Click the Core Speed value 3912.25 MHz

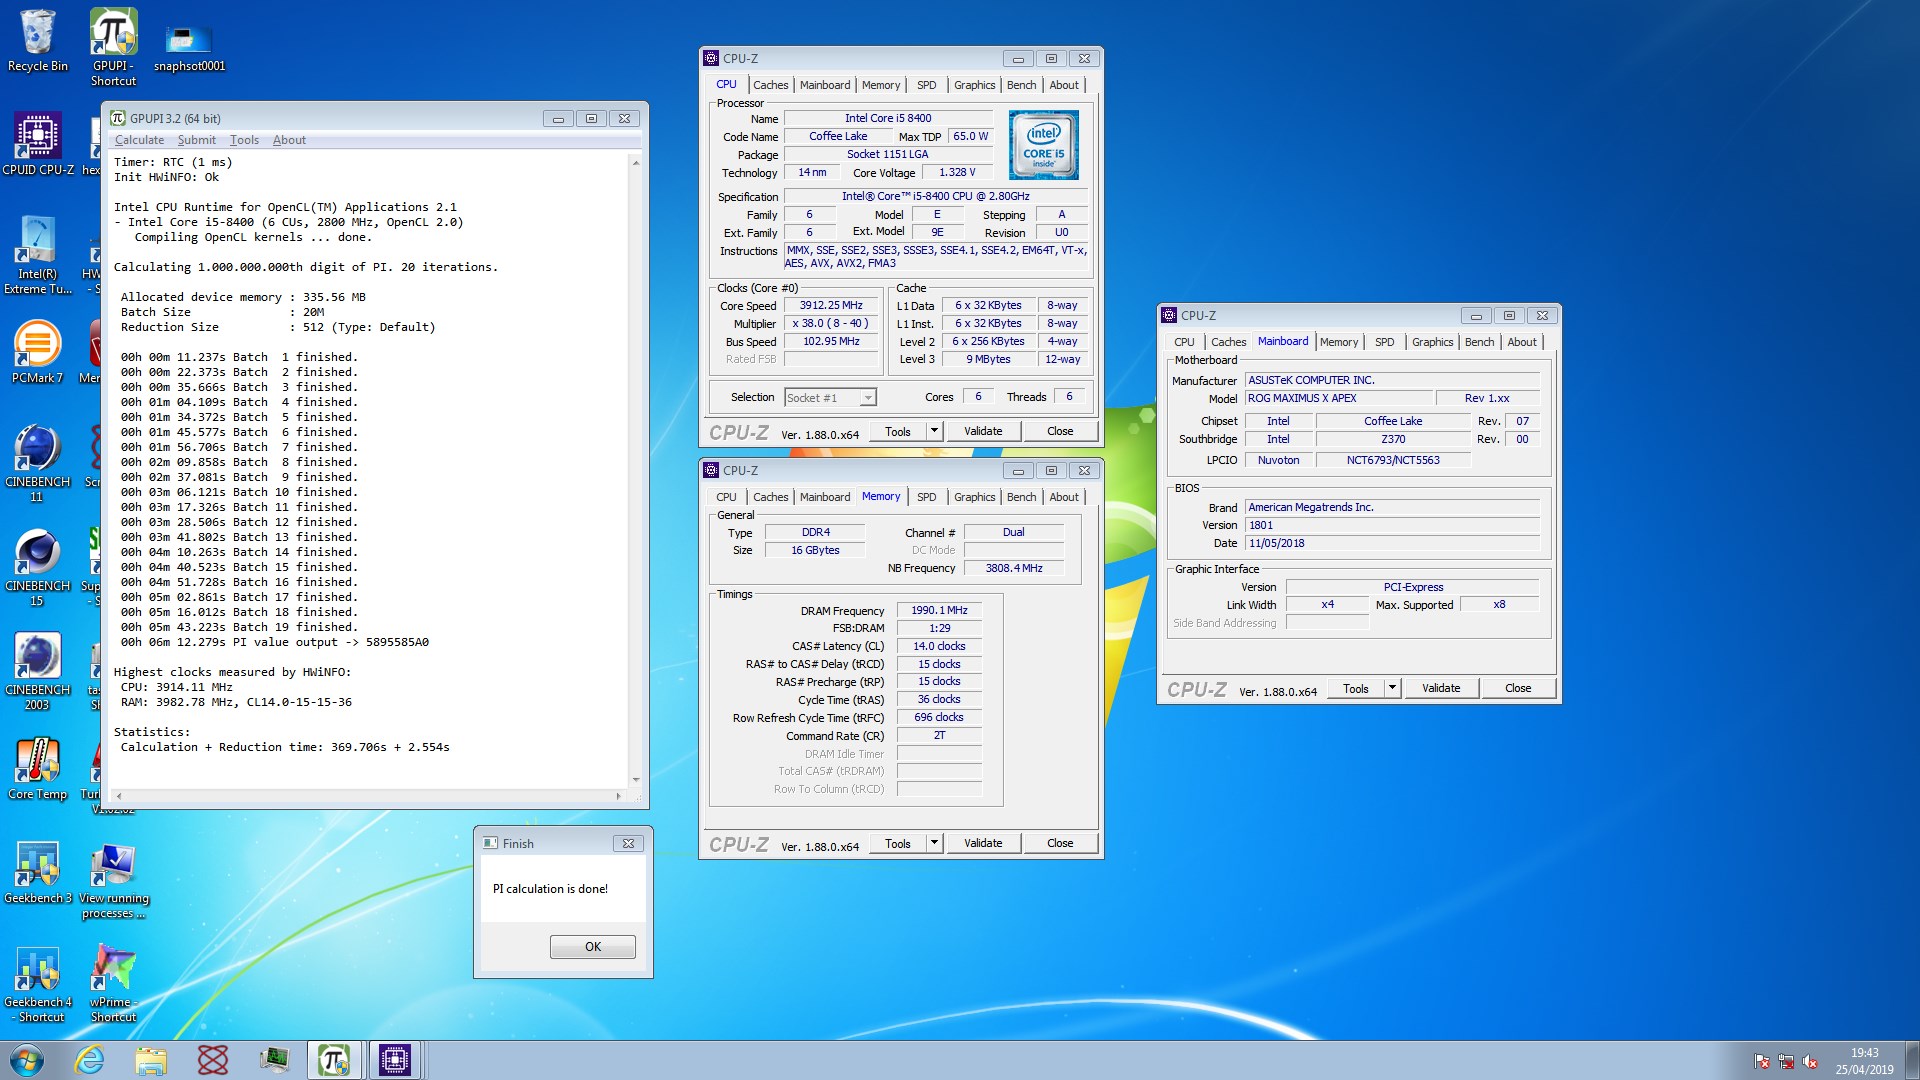coord(831,305)
